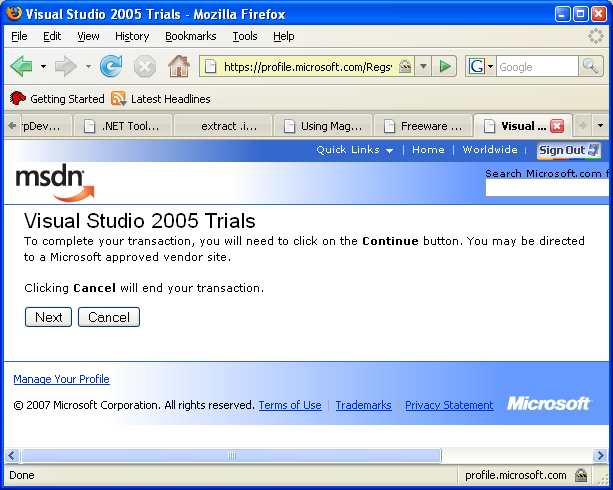The image size is (613, 490).
Task: Open the list all tabs dropdown
Action: pyautogui.click(x=600, y=126)
